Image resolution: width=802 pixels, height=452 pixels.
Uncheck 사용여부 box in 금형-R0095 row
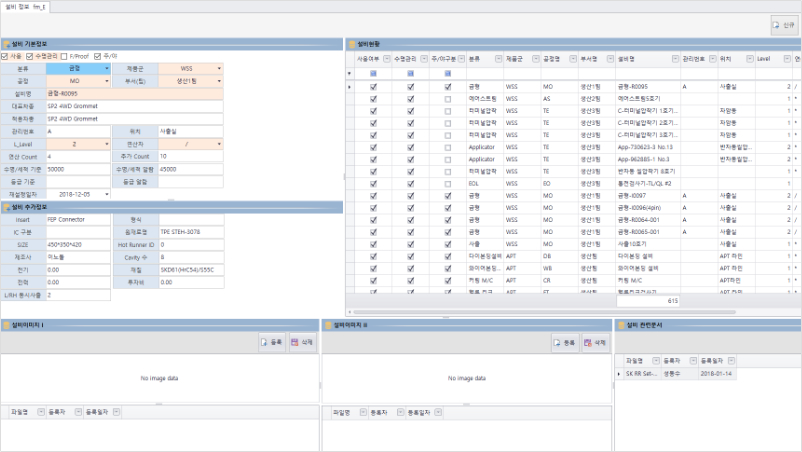point(373,87)
